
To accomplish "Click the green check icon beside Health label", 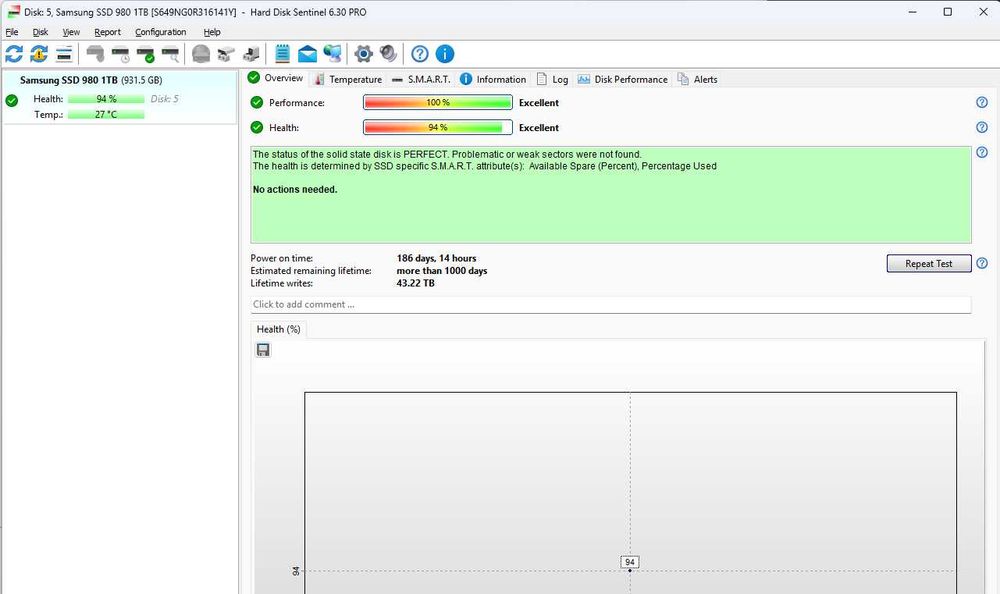I will 257,127.
